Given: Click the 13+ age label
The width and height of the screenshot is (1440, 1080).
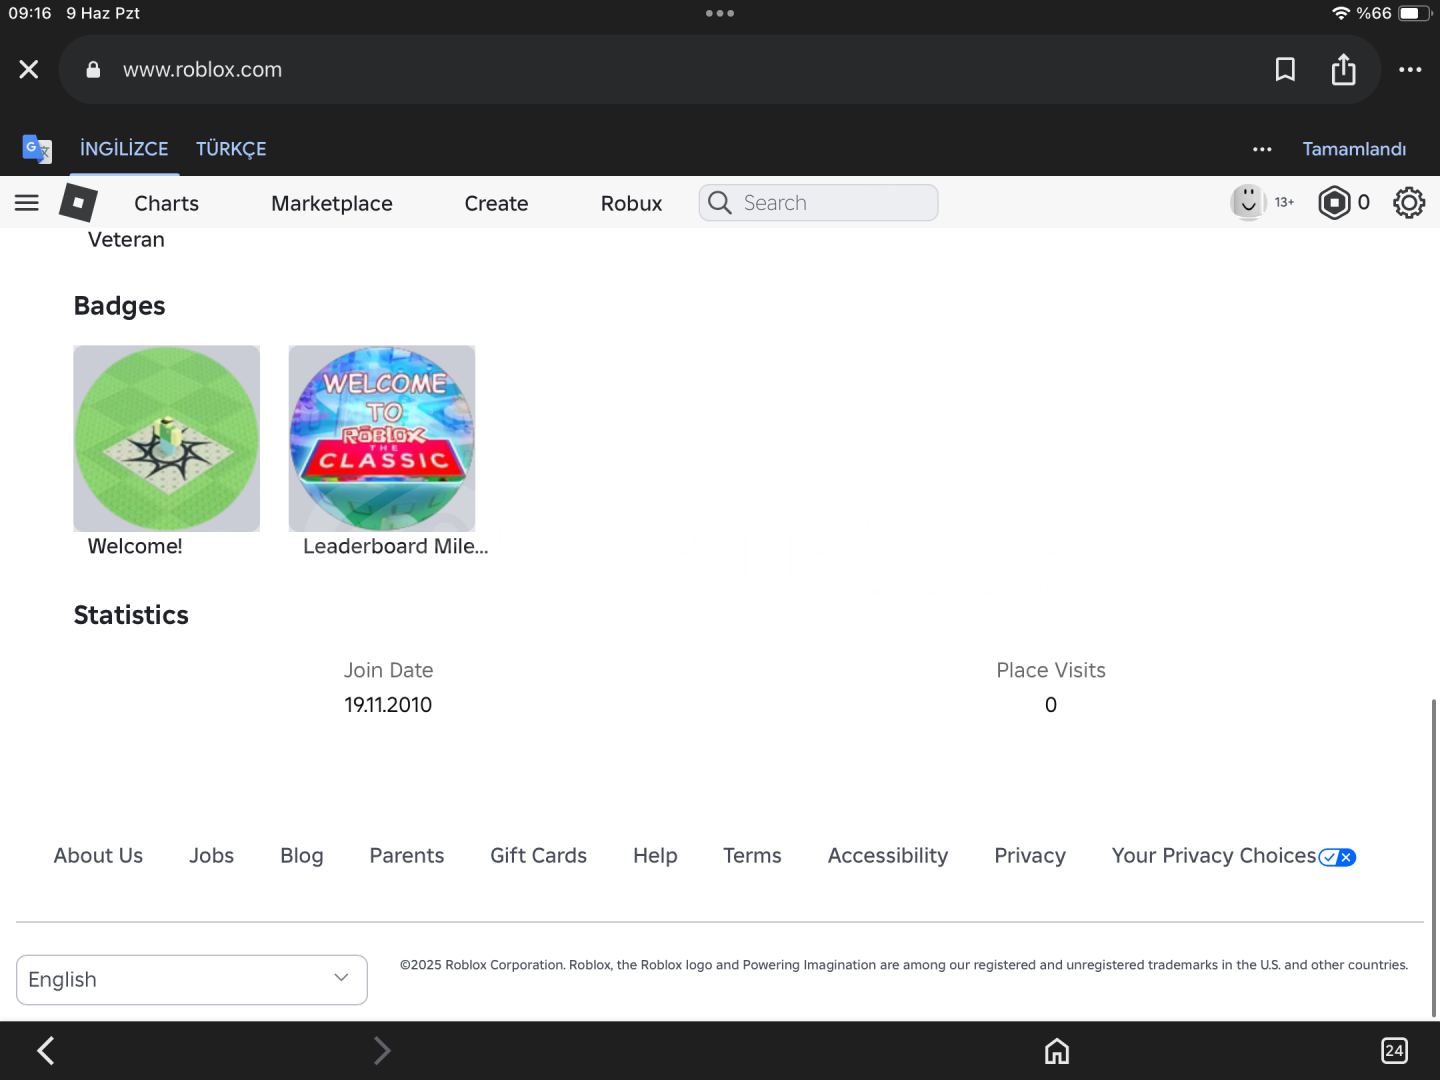Looking at the screenshot, I should click(x=1285, y=202).
